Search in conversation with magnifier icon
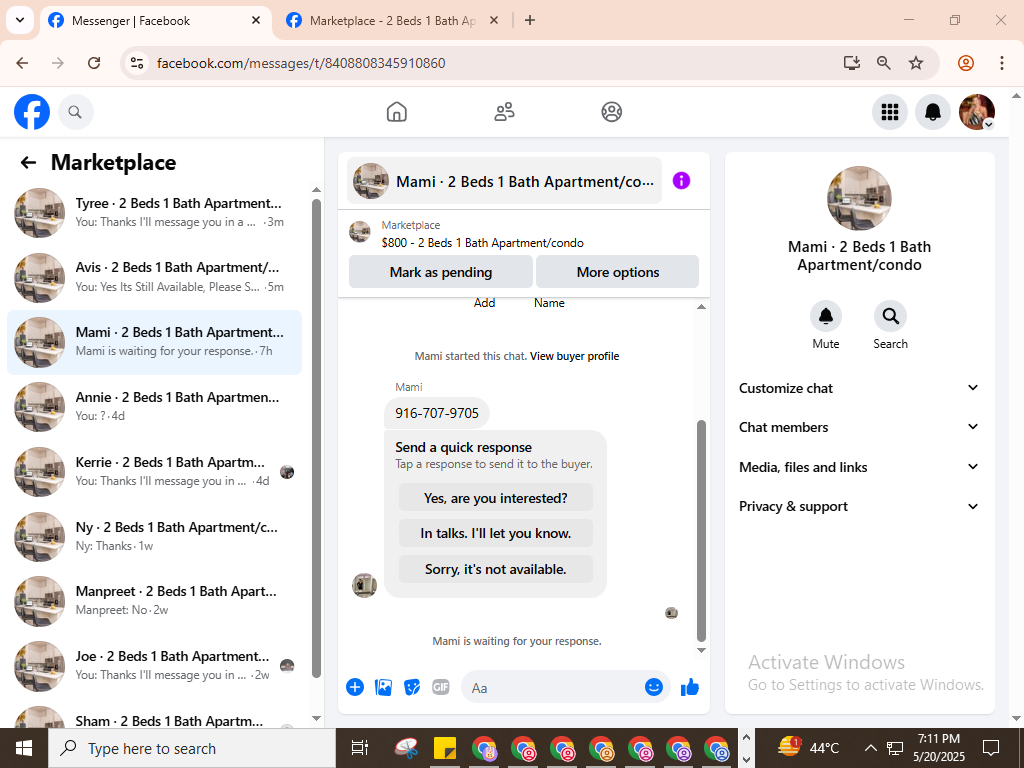Screen dimensions: 1024x768 click(x=890, y=317)
